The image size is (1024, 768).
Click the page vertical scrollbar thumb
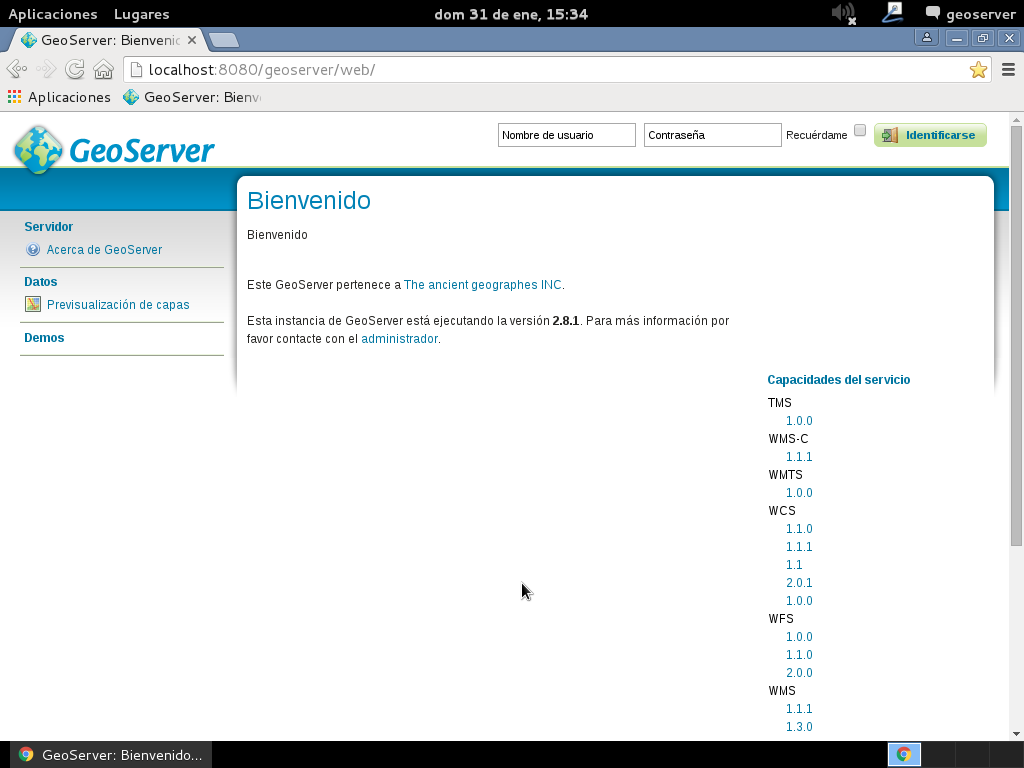(x=1016, y=335)
